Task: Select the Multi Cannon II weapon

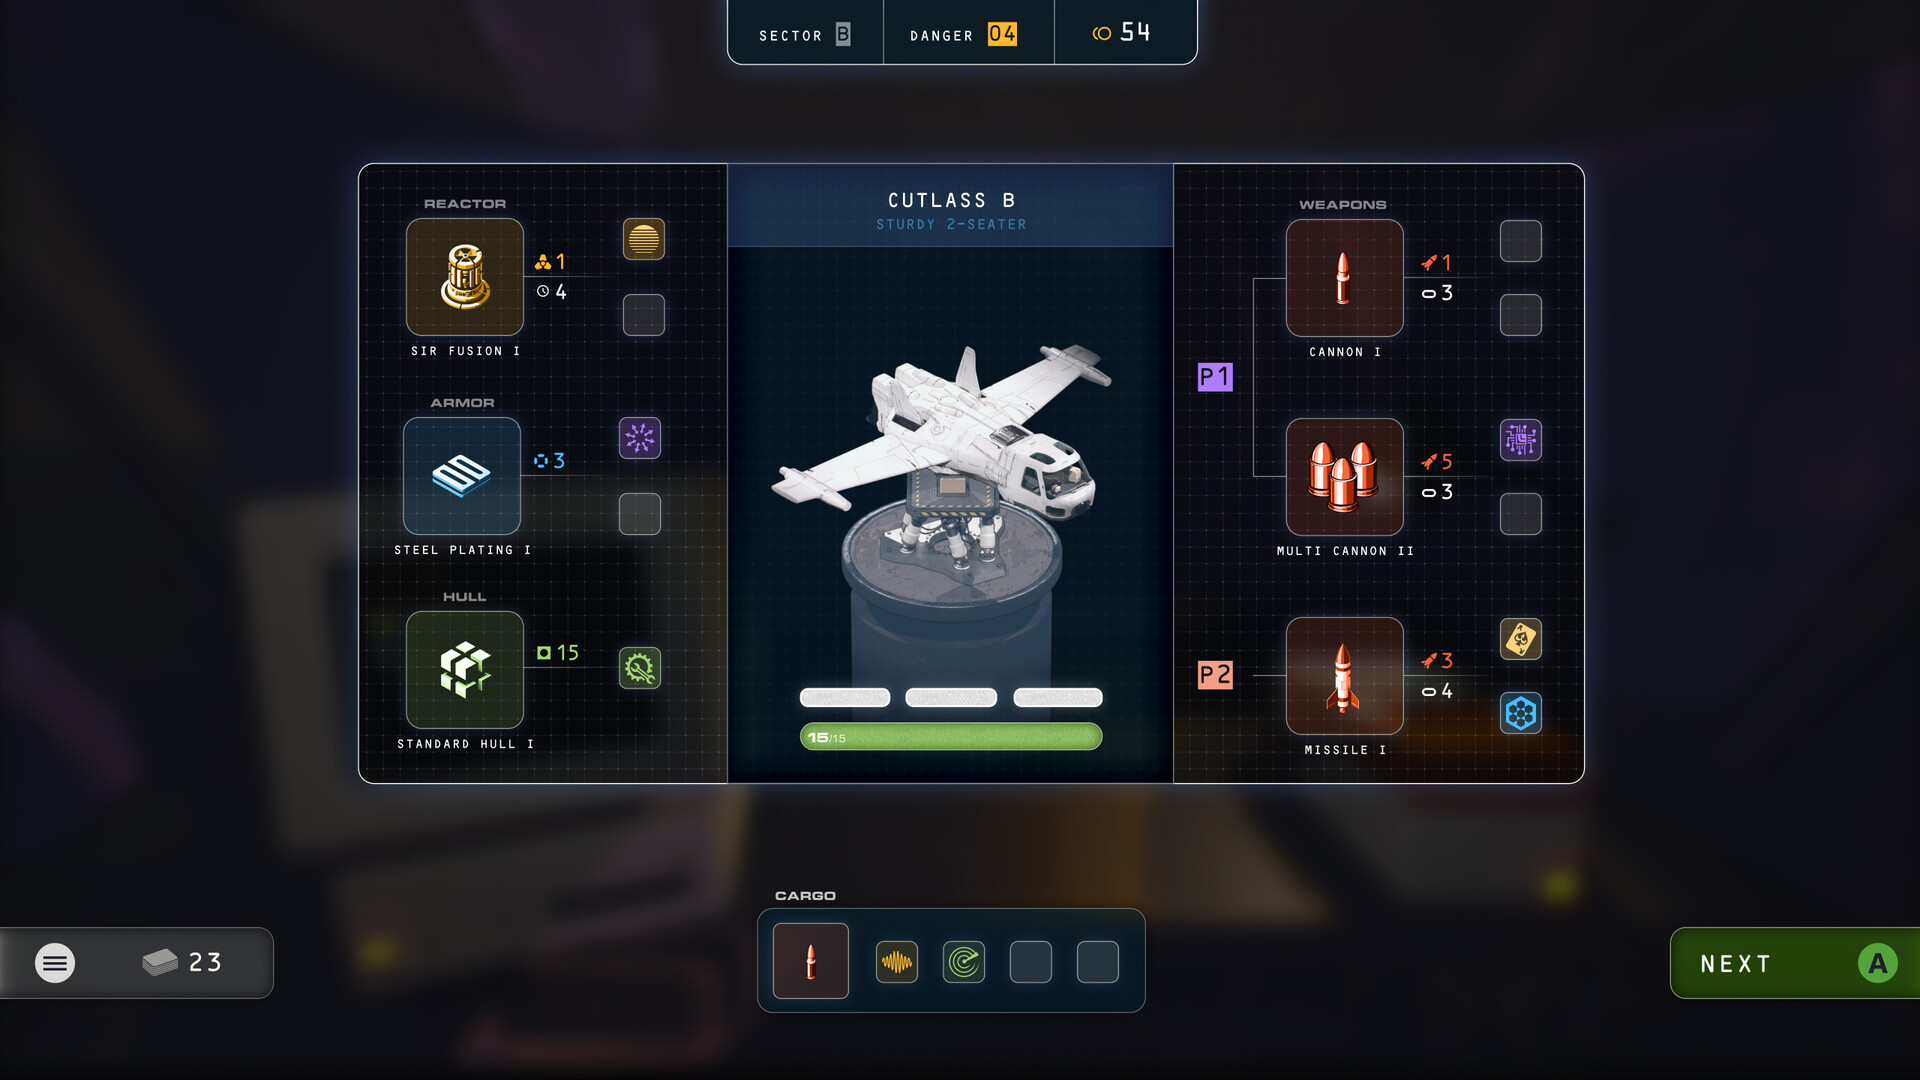Action: click(1345, 477)
